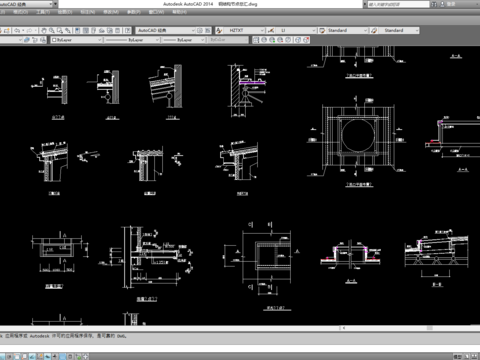Open the 修改(M) menu
Viewport: 480px width, 360px height.
[x=111, y=12]
